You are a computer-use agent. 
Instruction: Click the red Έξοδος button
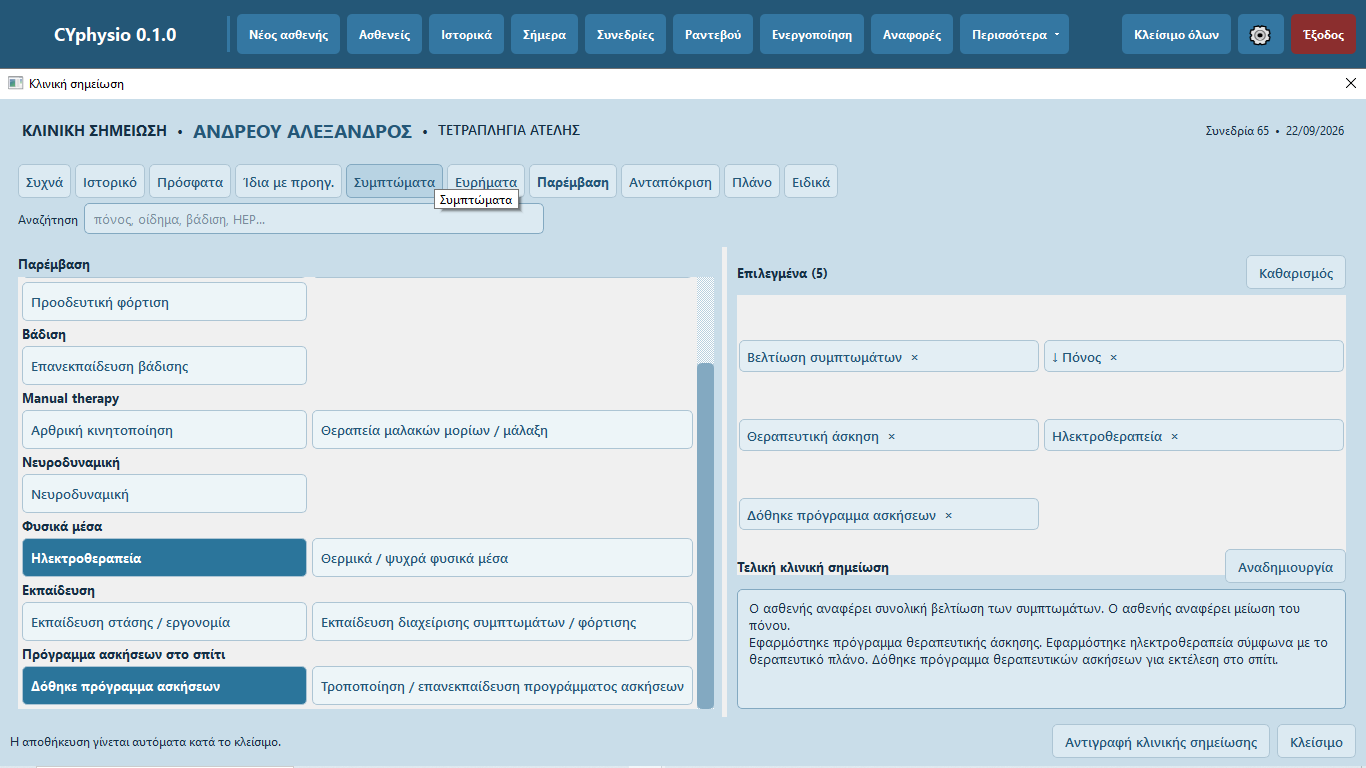tap(1323, 34)
